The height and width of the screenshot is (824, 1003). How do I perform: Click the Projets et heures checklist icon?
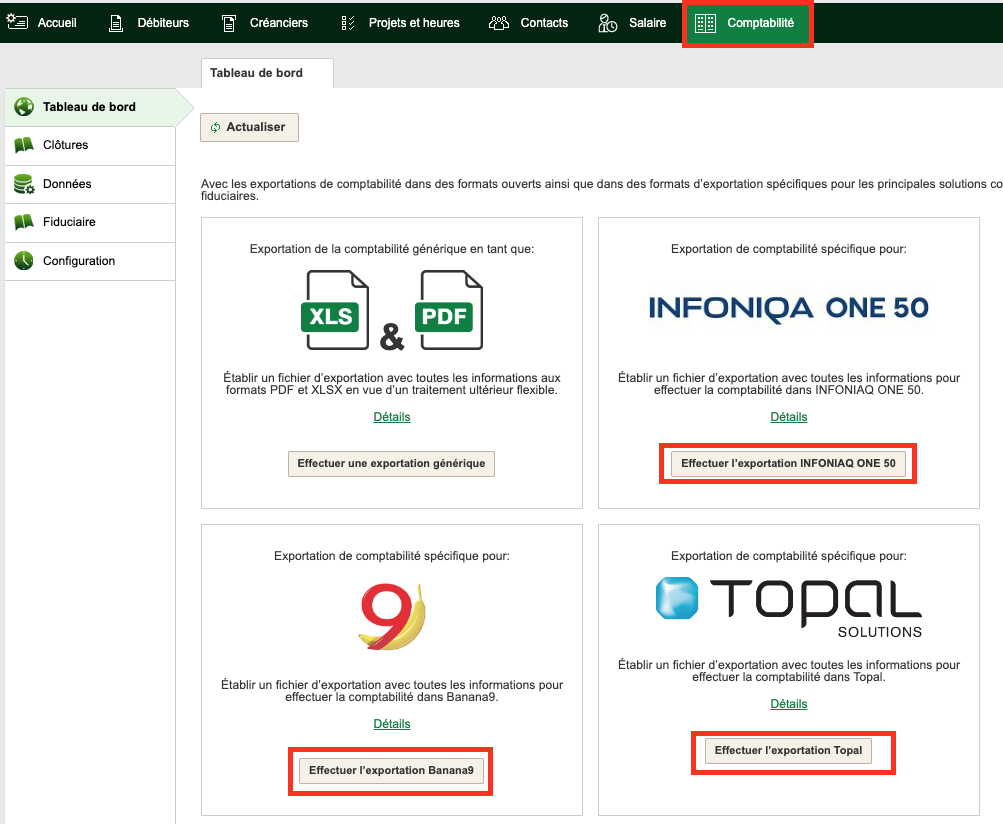(348, 24)
